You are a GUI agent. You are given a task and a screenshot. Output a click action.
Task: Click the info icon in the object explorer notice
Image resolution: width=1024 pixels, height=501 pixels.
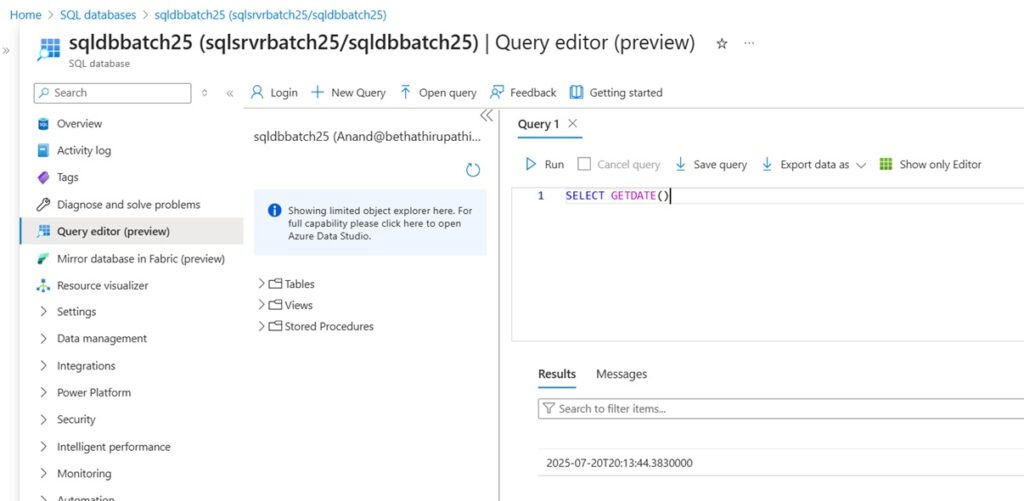(x=275, y=210)
